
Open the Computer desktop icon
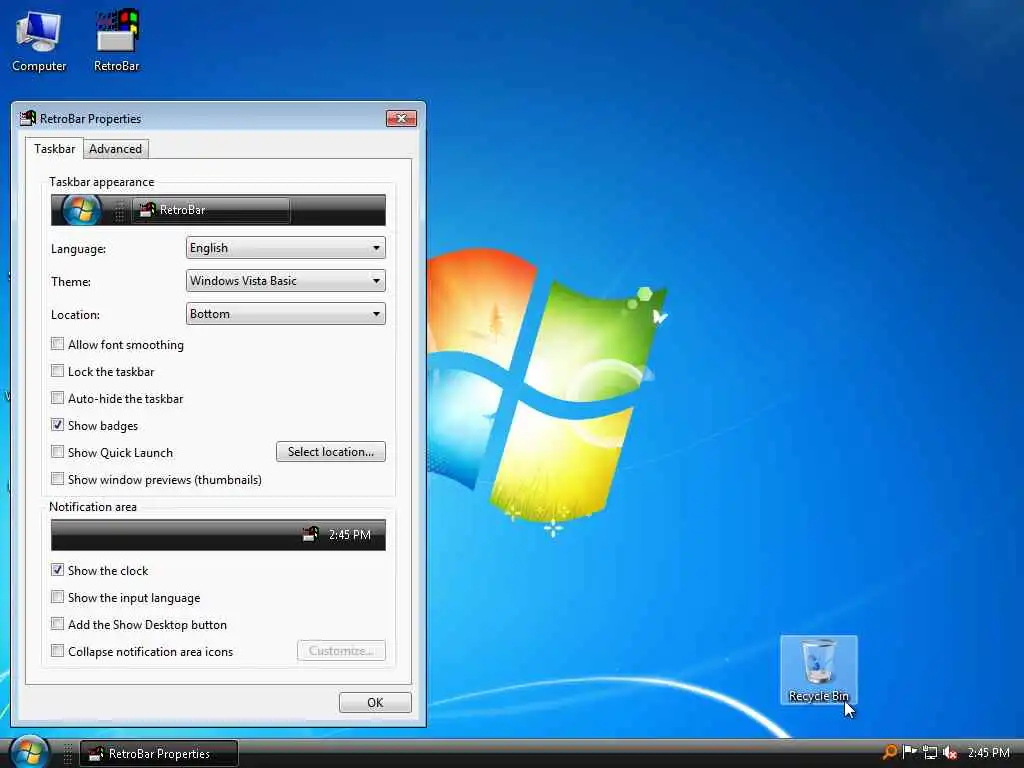click(39, 40)
